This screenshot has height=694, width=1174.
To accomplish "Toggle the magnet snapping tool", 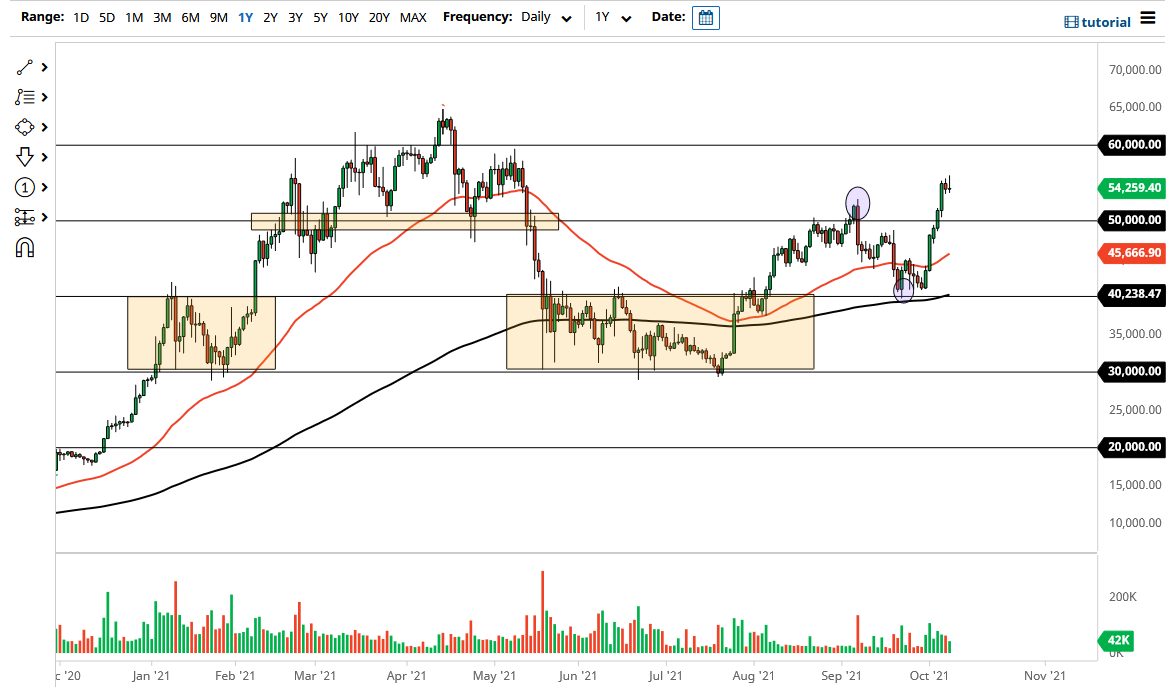I will (25, 247).
